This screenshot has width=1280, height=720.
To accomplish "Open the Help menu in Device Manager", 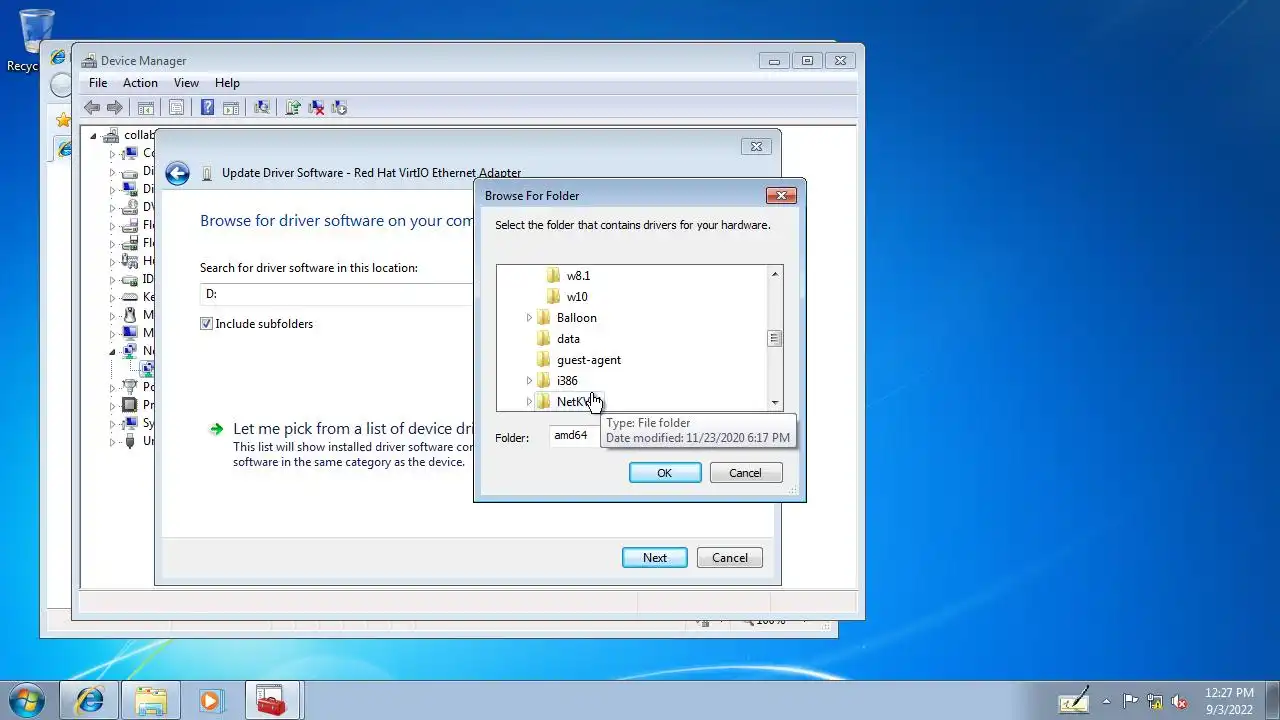I will pos(227,83).
